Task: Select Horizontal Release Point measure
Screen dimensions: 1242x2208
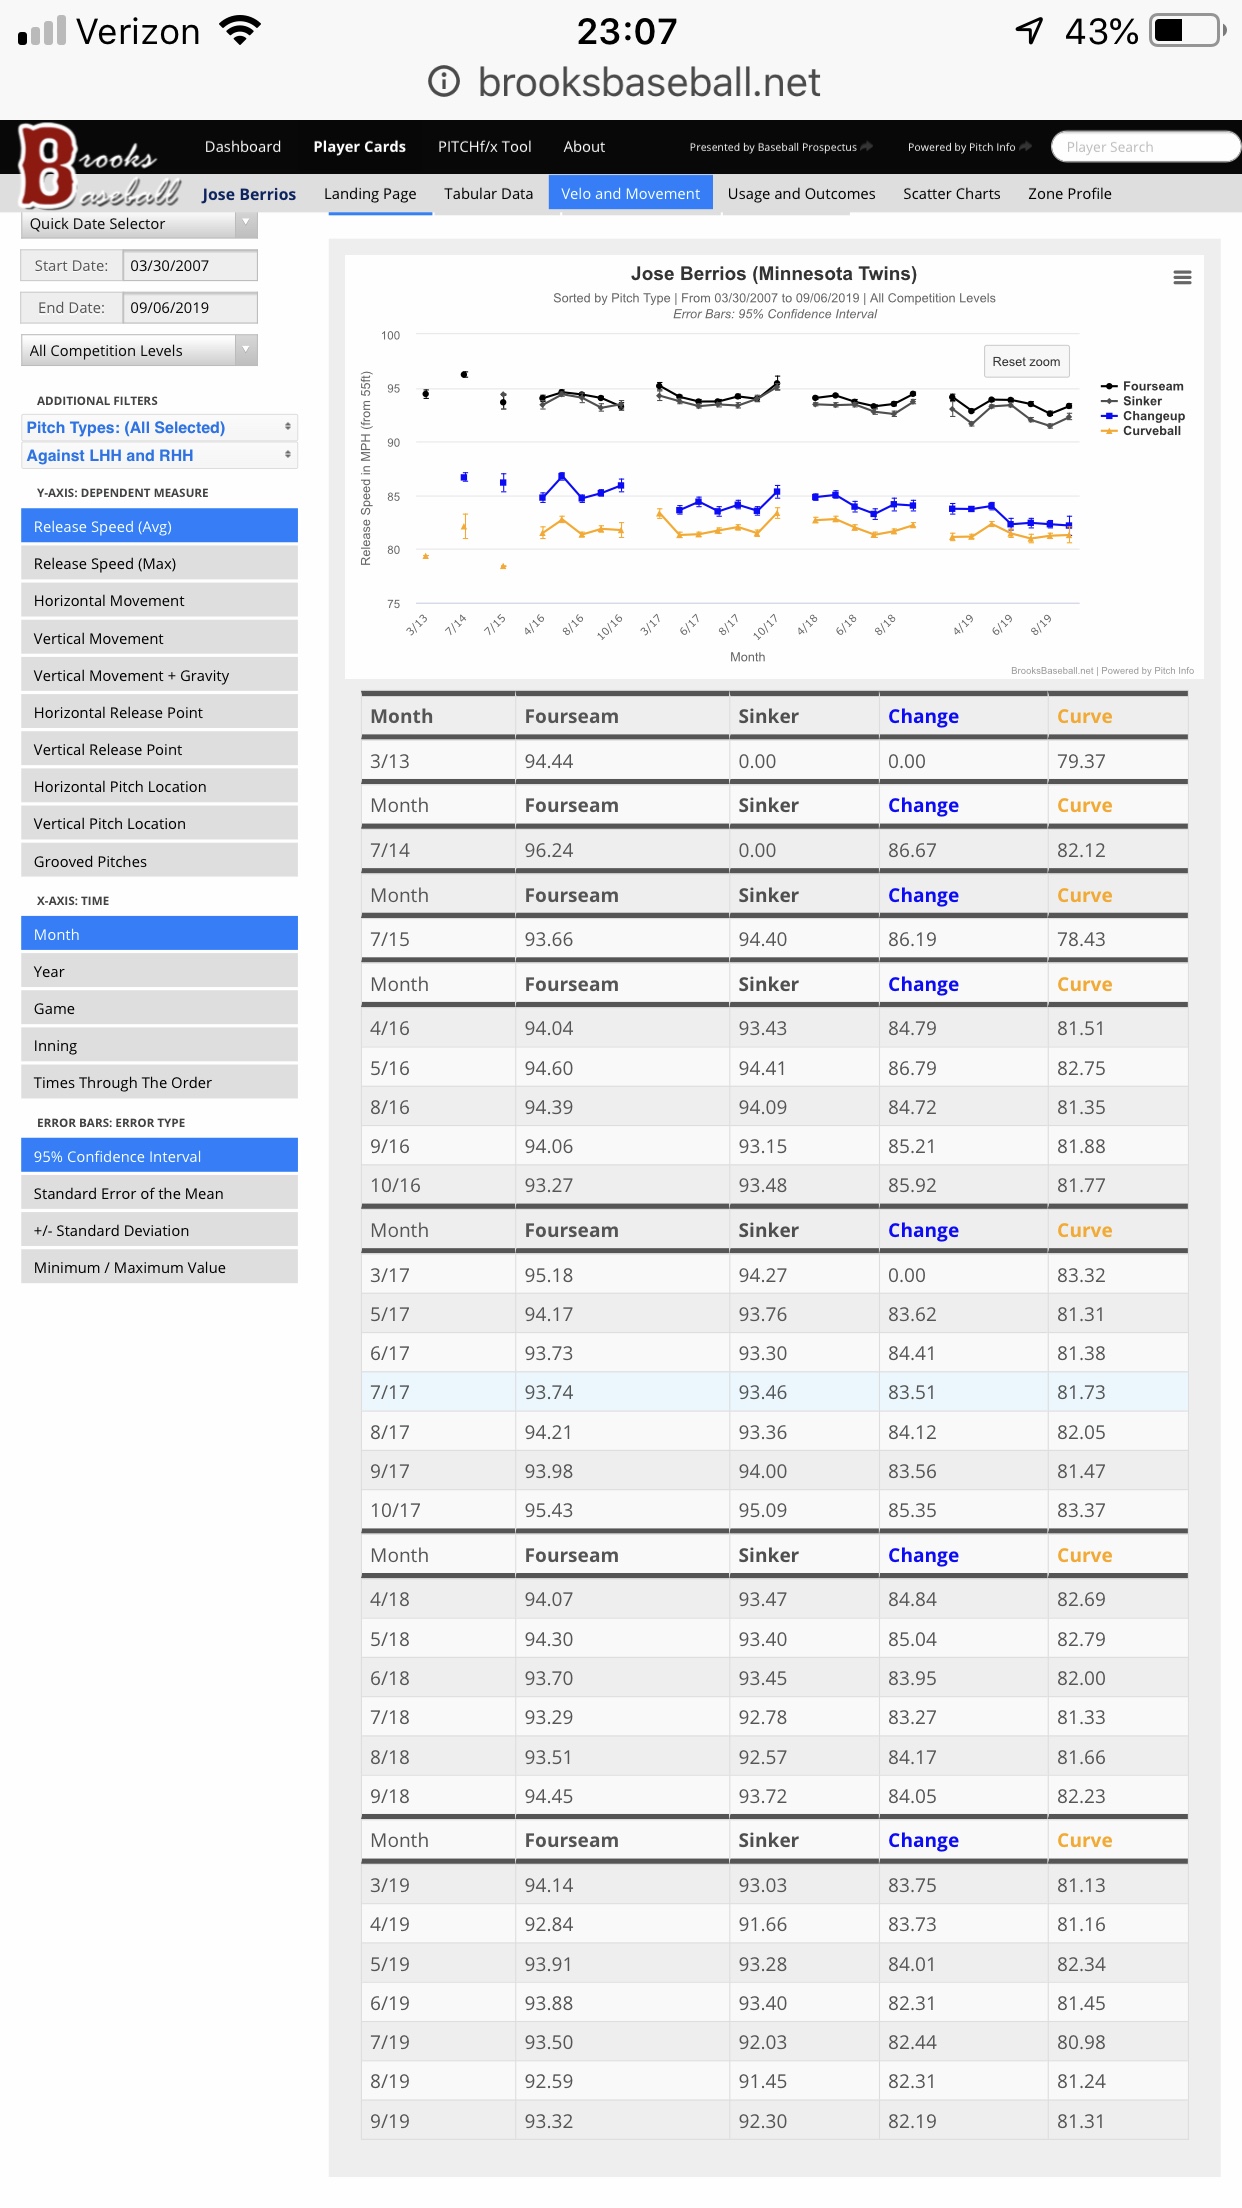Action: click(159, 712)
